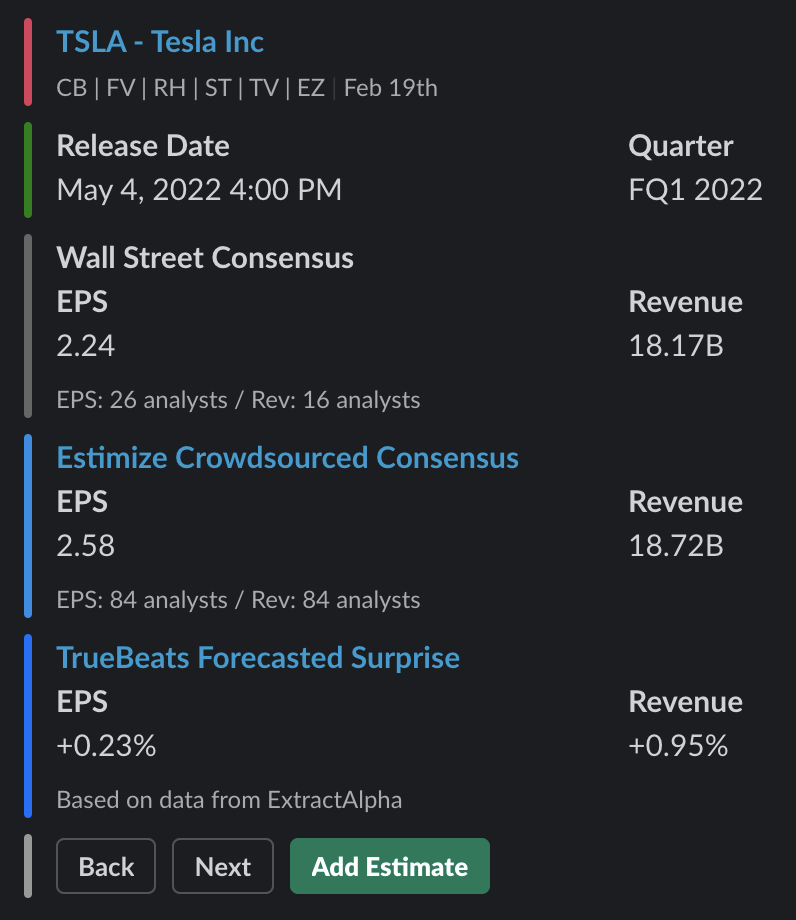Open the EZ link

(311, 88)
